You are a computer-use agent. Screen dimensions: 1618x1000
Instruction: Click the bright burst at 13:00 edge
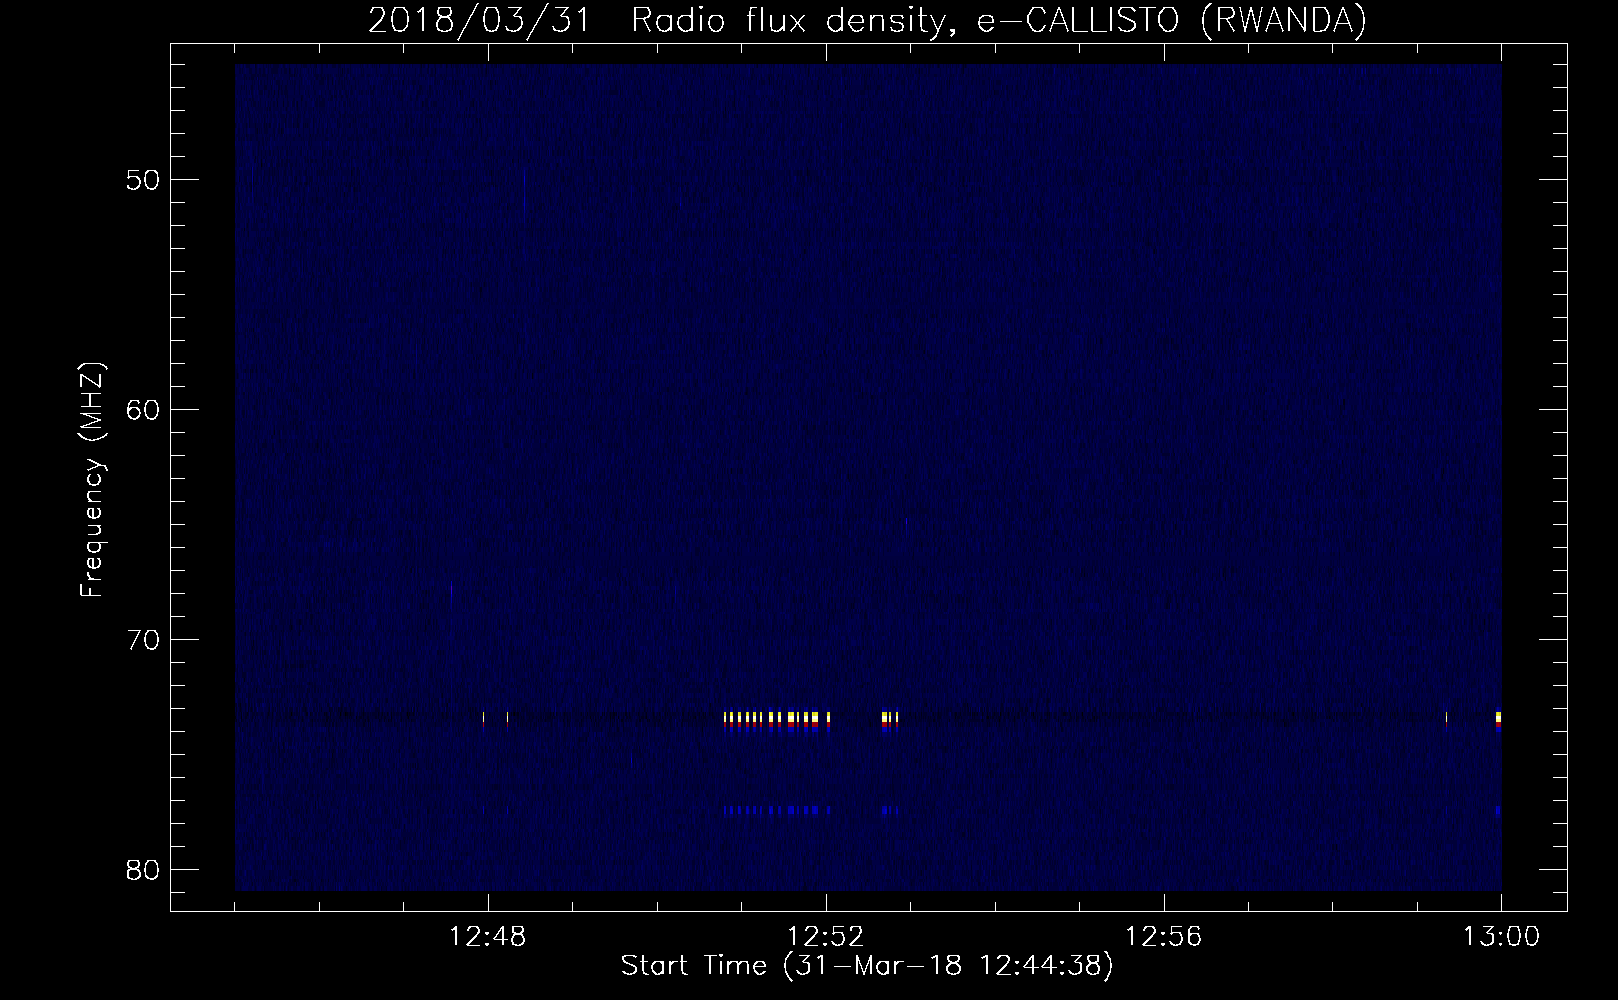(x=1498, y=721)
